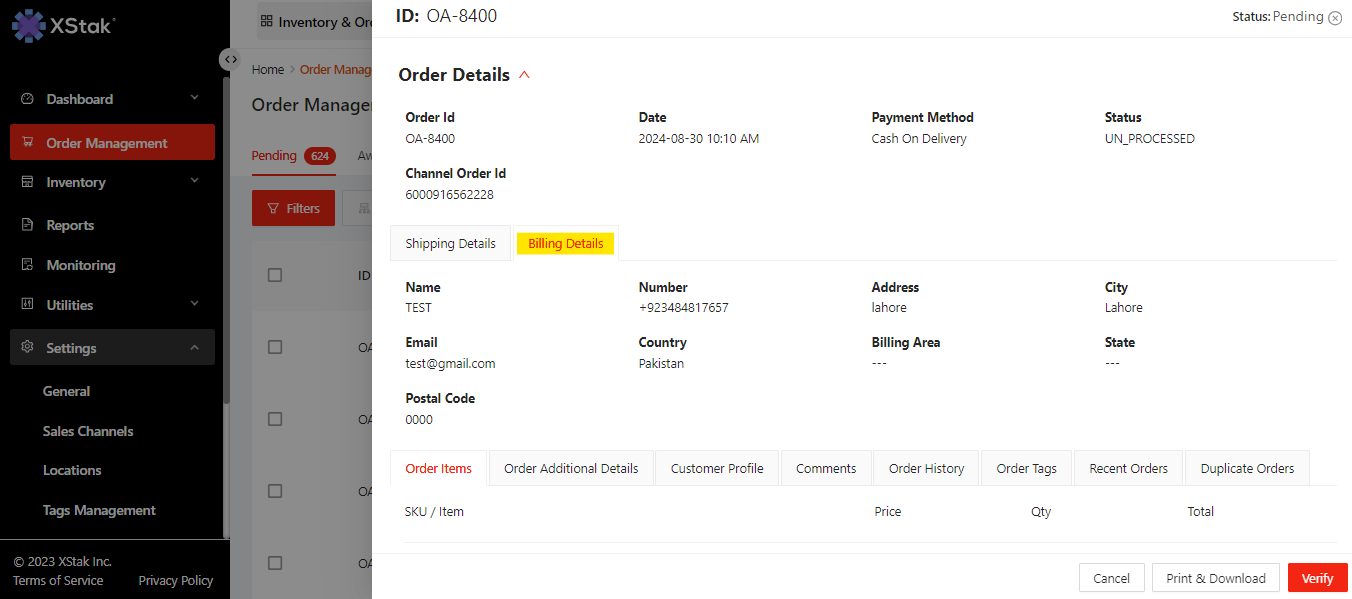The image size is (1352, 599).
Task: Click the Reports document icon
Action: point(27,225)
